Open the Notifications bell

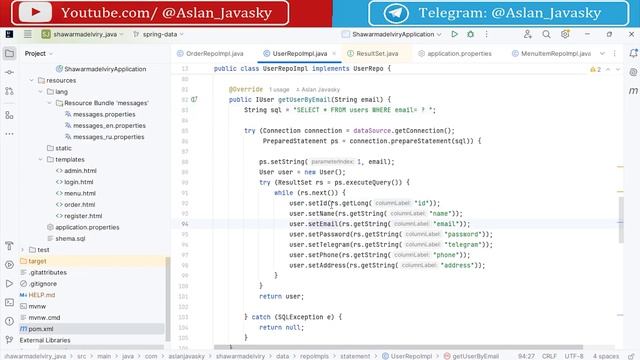coord(633,53)
